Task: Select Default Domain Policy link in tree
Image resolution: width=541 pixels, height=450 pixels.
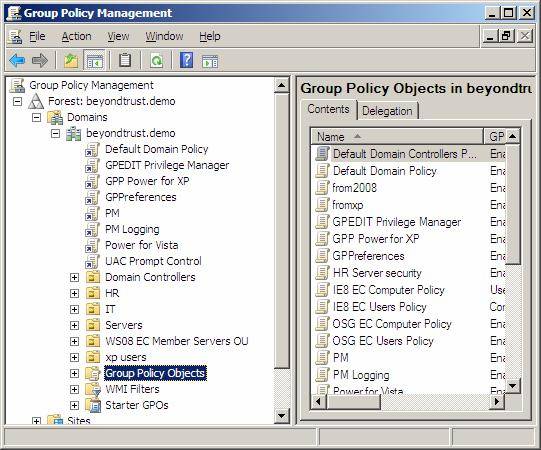Action: pyautogui.click(x=157, y=149)
